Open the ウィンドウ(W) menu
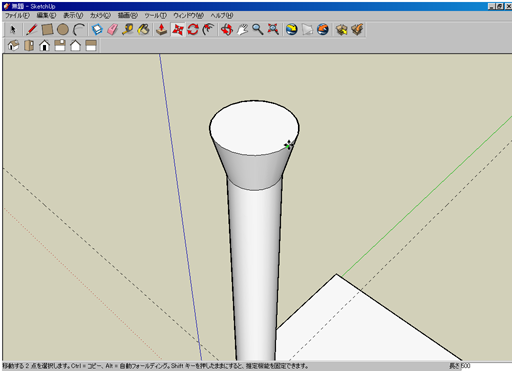This screenshot has height=371, width=512. (x=188, y=15)
